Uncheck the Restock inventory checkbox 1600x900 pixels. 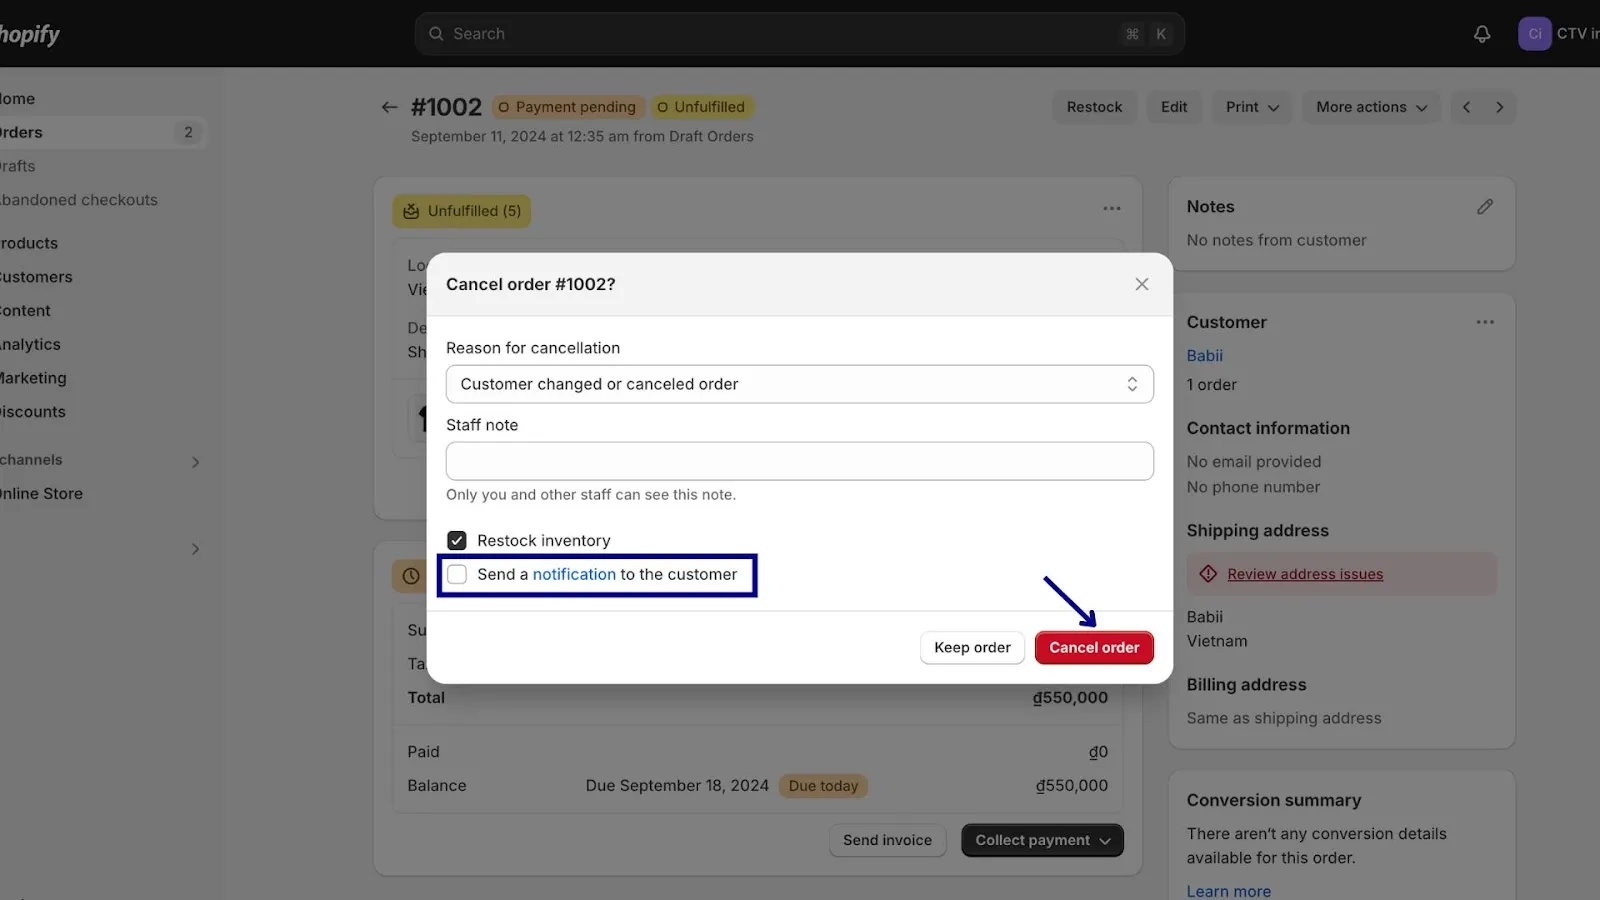coord(457,541)
